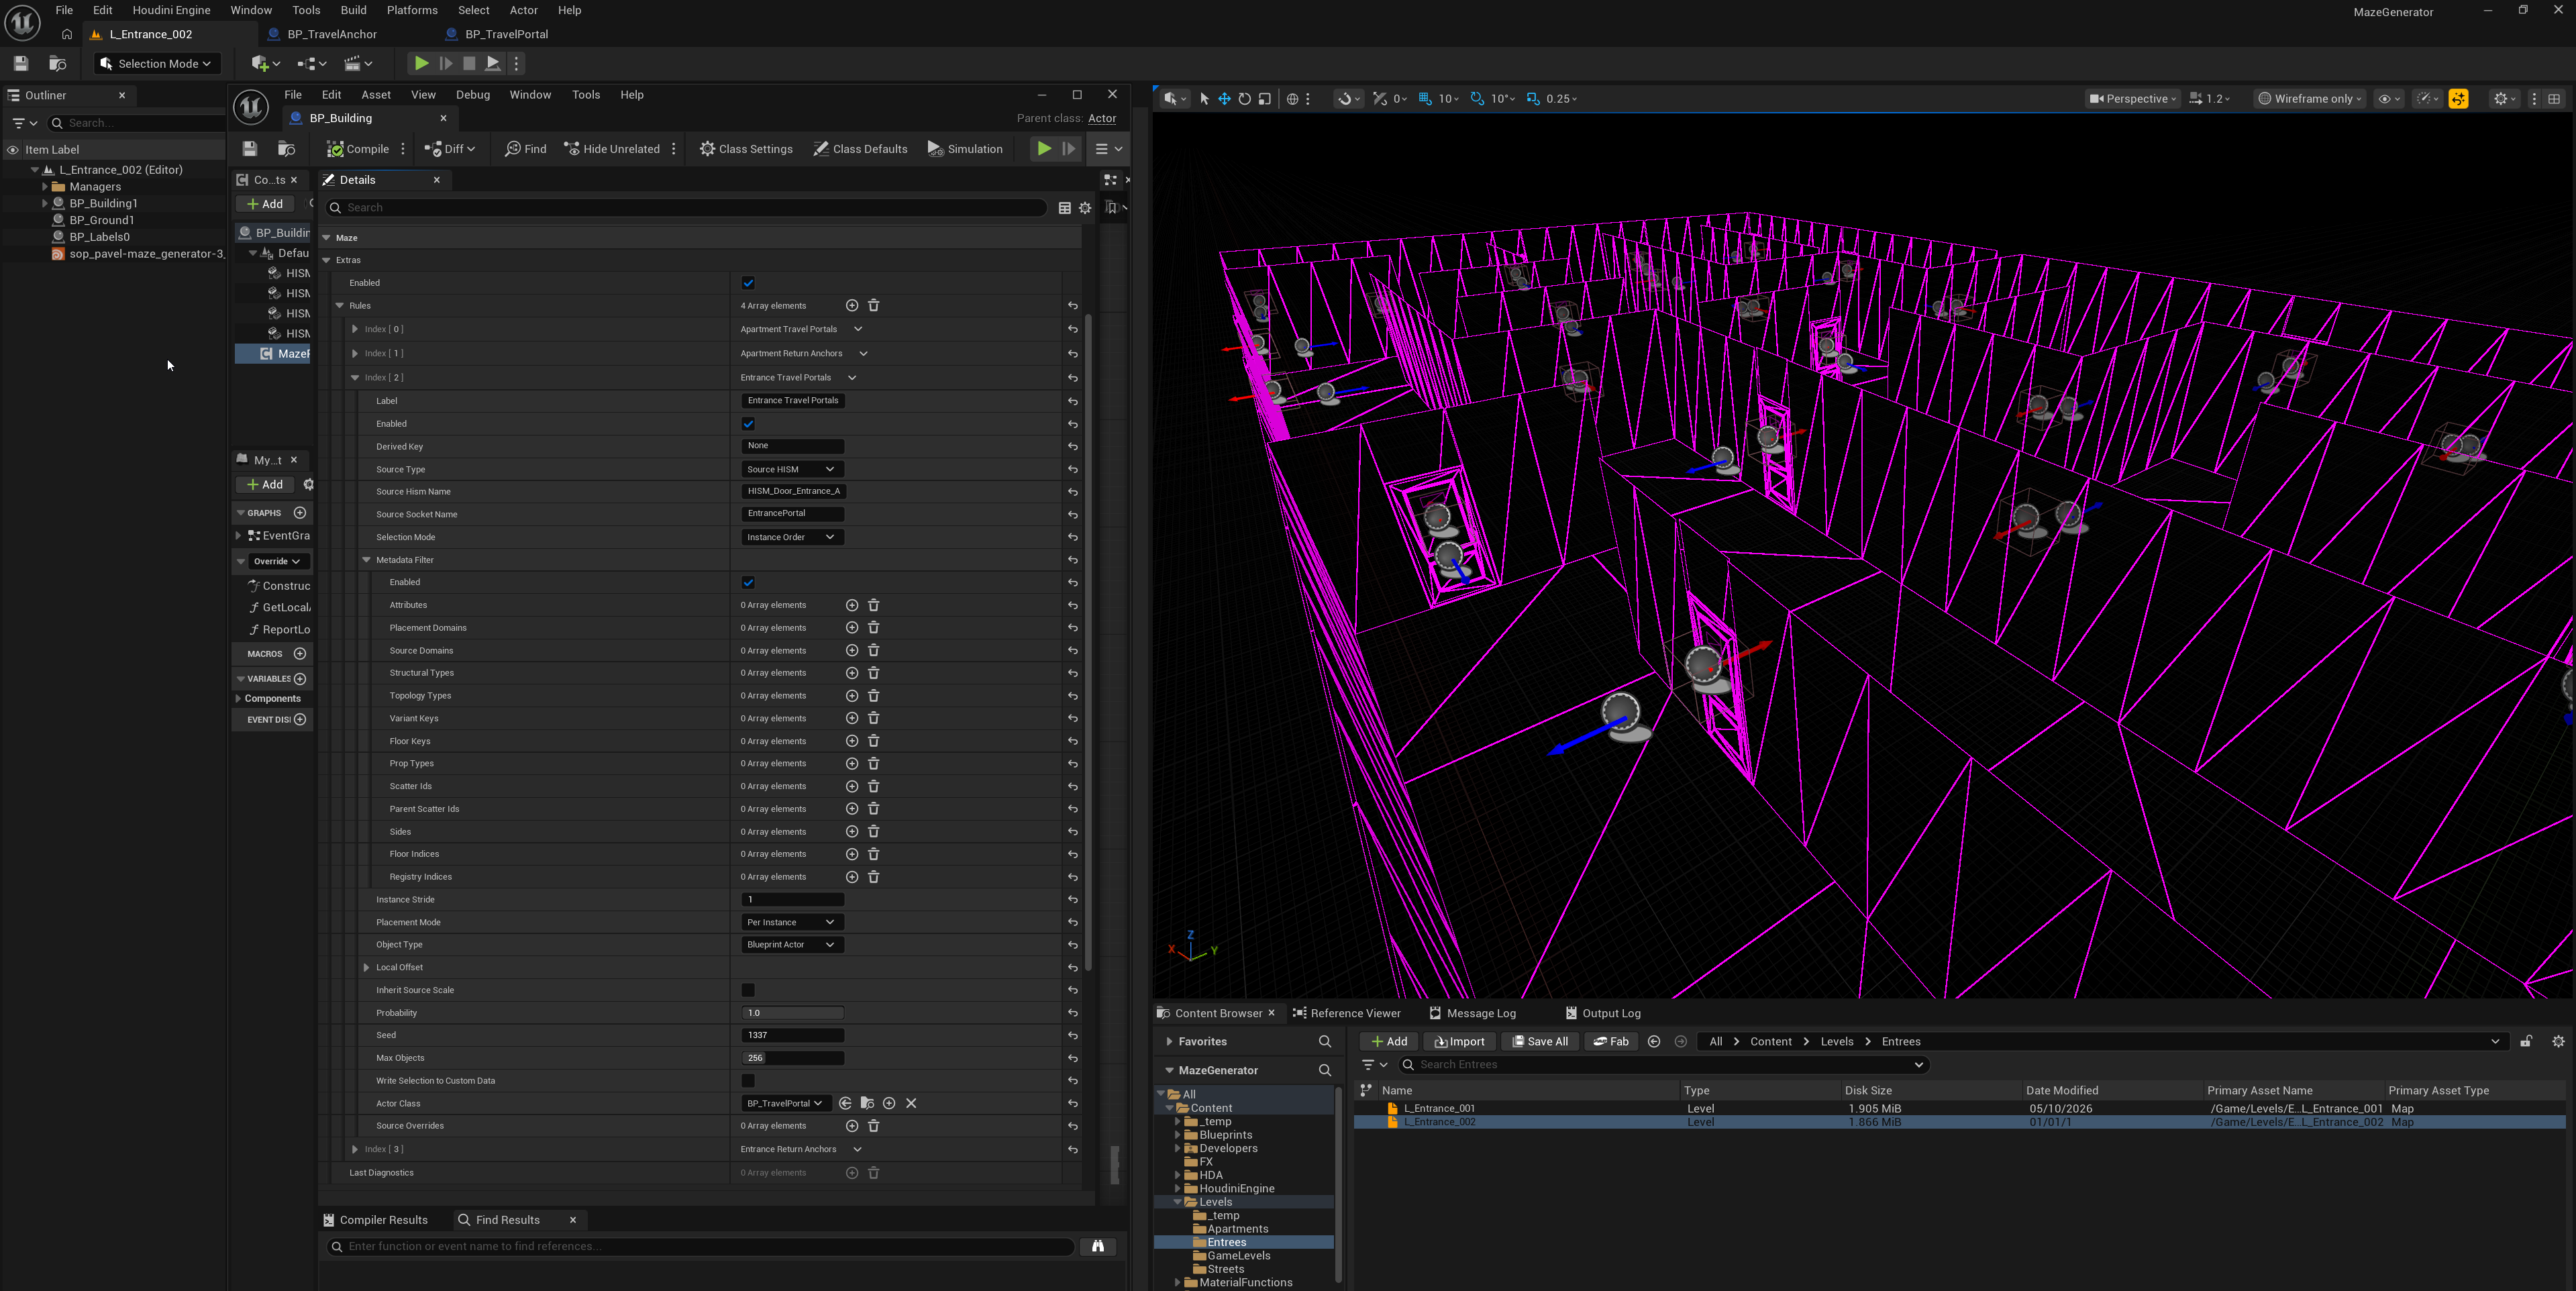Click the Simulation button
This screenshot has height=1291, width=2576.
click(965, 149)
